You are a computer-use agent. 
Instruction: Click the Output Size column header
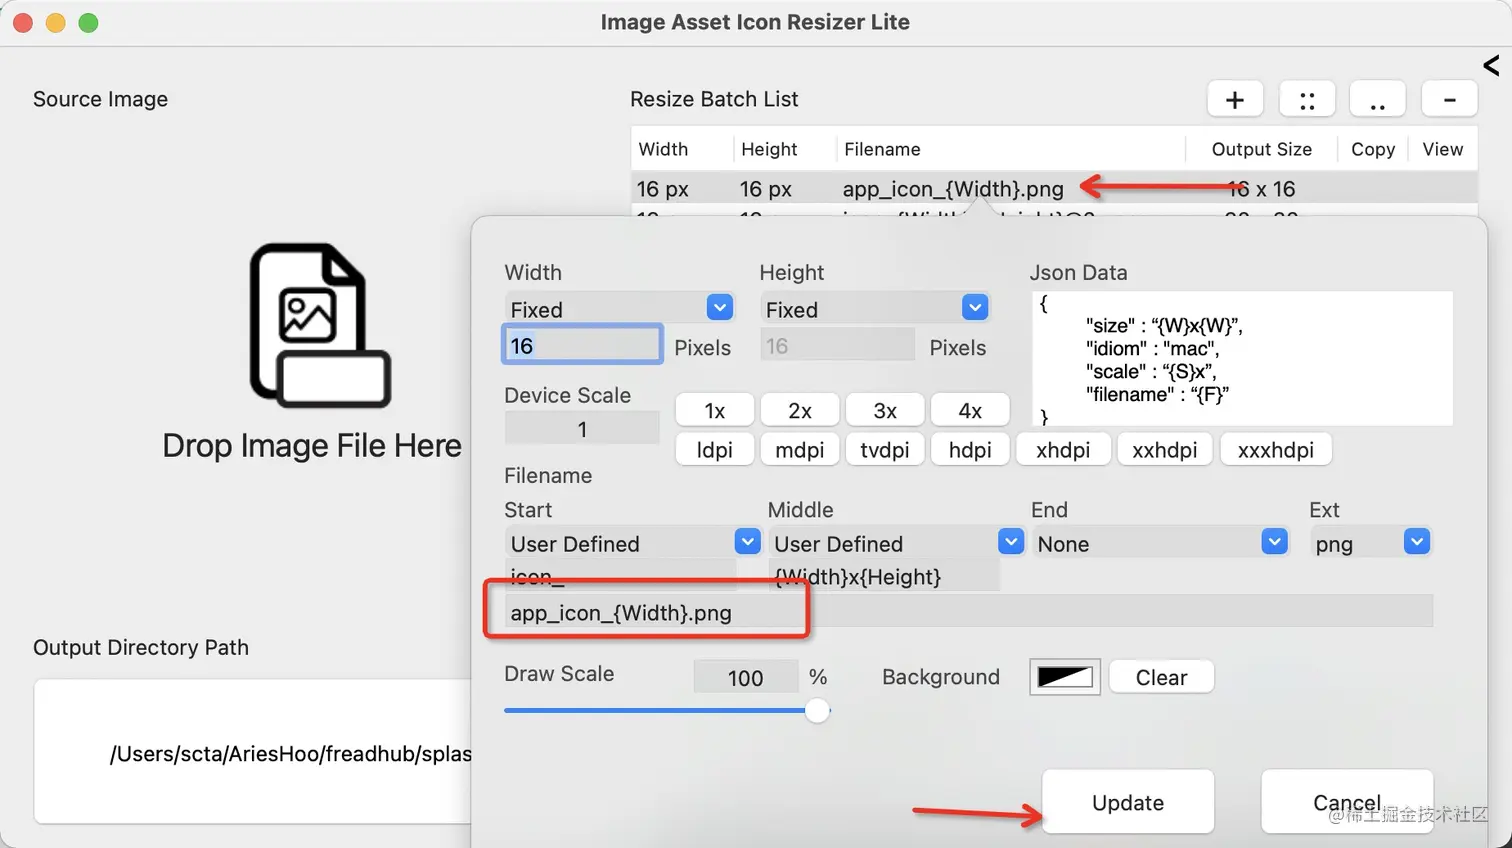click(1261, 149)
